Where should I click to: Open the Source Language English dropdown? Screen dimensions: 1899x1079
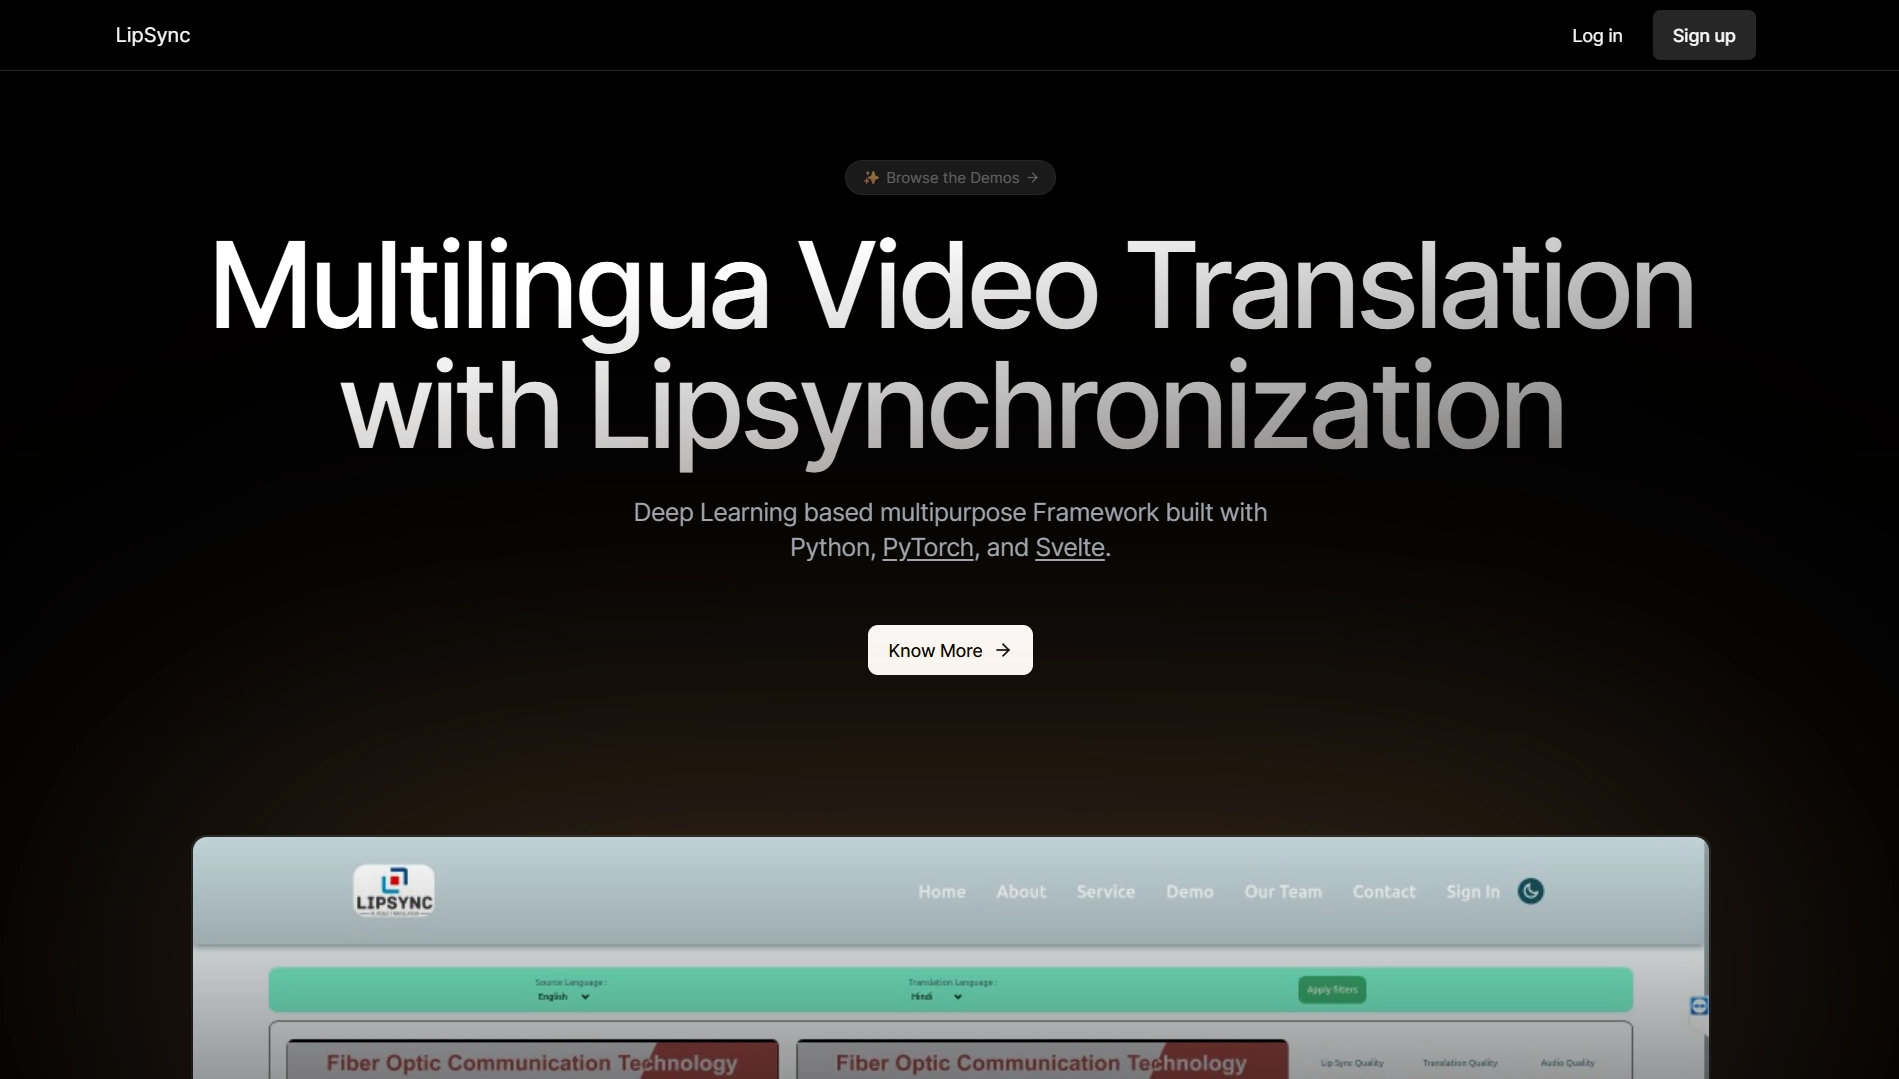(x=564, y=997)
